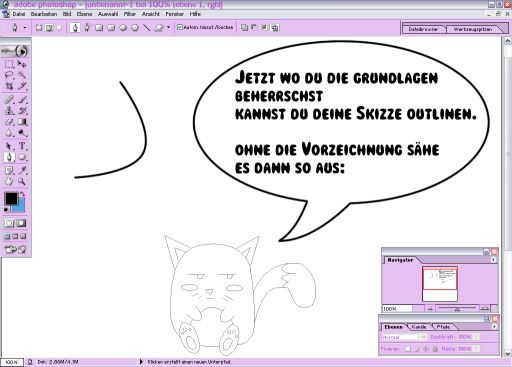The width and height of the screenshot is (512, 367).
Task: Switch to Quick Mask mode
Action: pos(21,223)
